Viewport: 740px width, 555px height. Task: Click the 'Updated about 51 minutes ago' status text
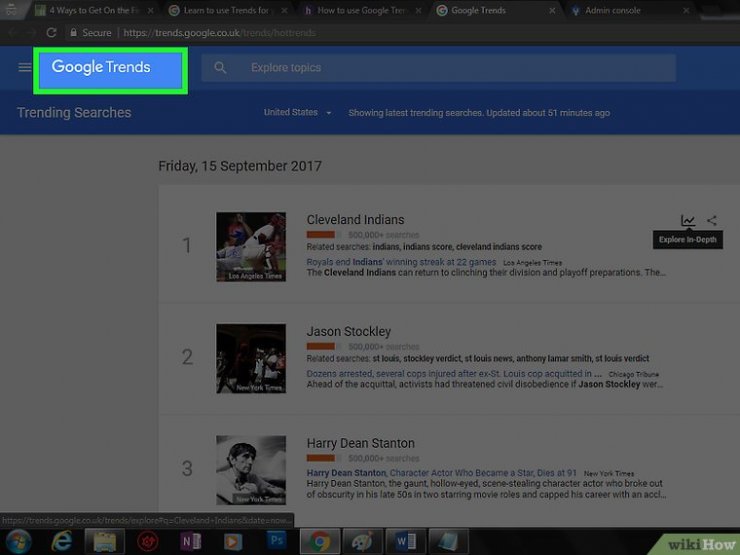click(548, 113)
